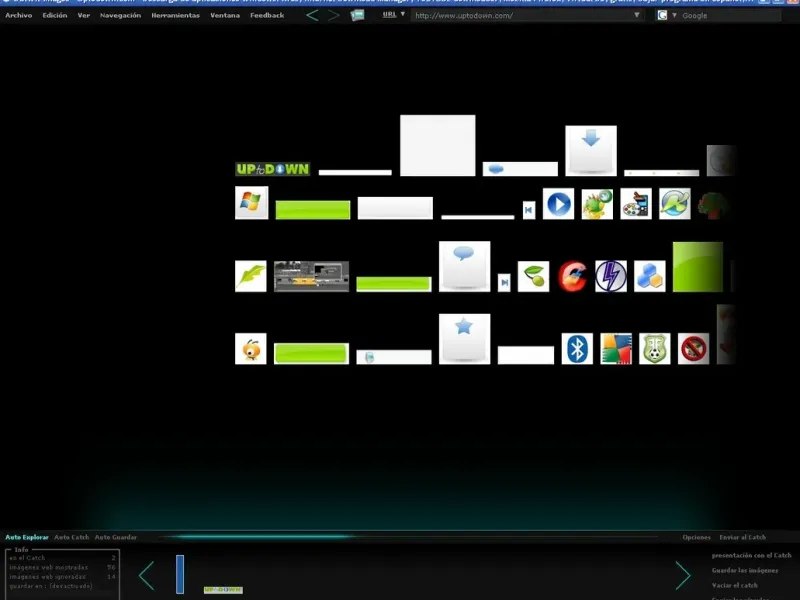800x600 pixels.
Task: Select the green bar image beside ant icon
Action: pyautogui.click(x=311, y=354)
